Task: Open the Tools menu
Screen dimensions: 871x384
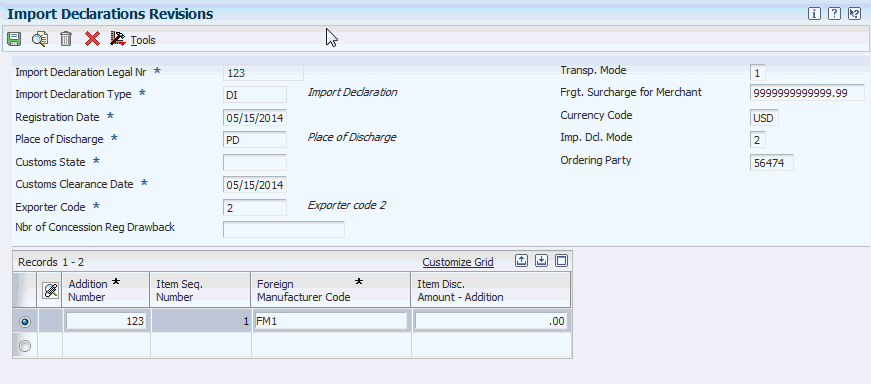Action: coord(143,40)
